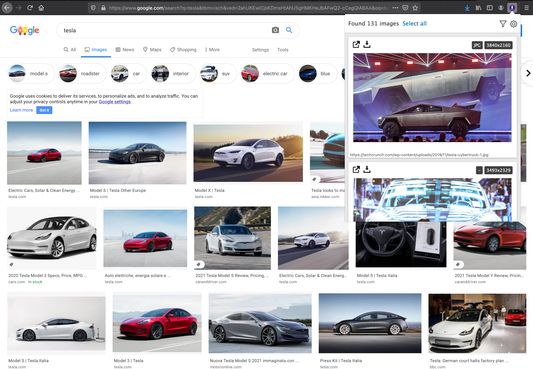Click the browser URL address bar
This screenshot has width=533, height=369.
(248, 7)
